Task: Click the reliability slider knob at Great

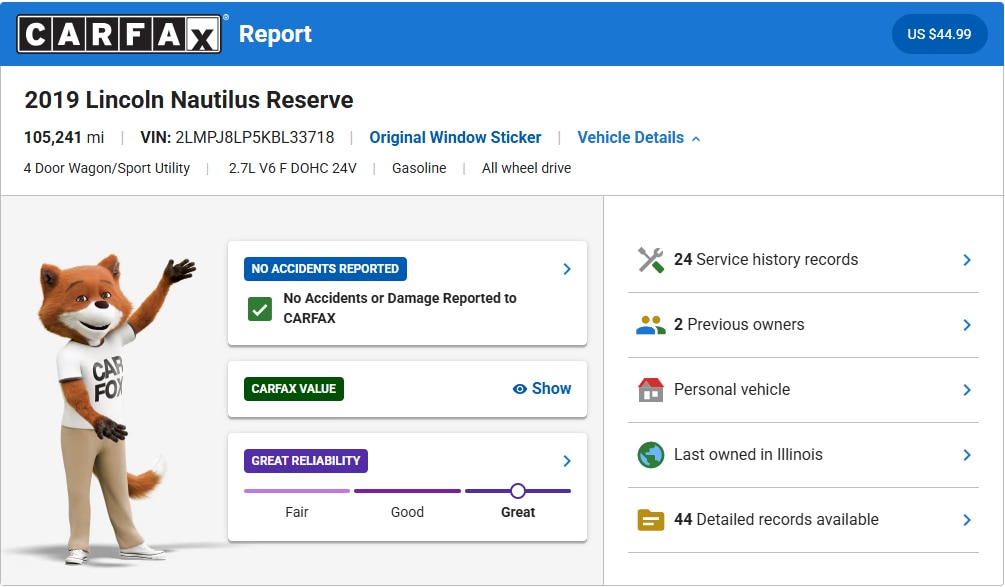Action: (x=517, y=491)
